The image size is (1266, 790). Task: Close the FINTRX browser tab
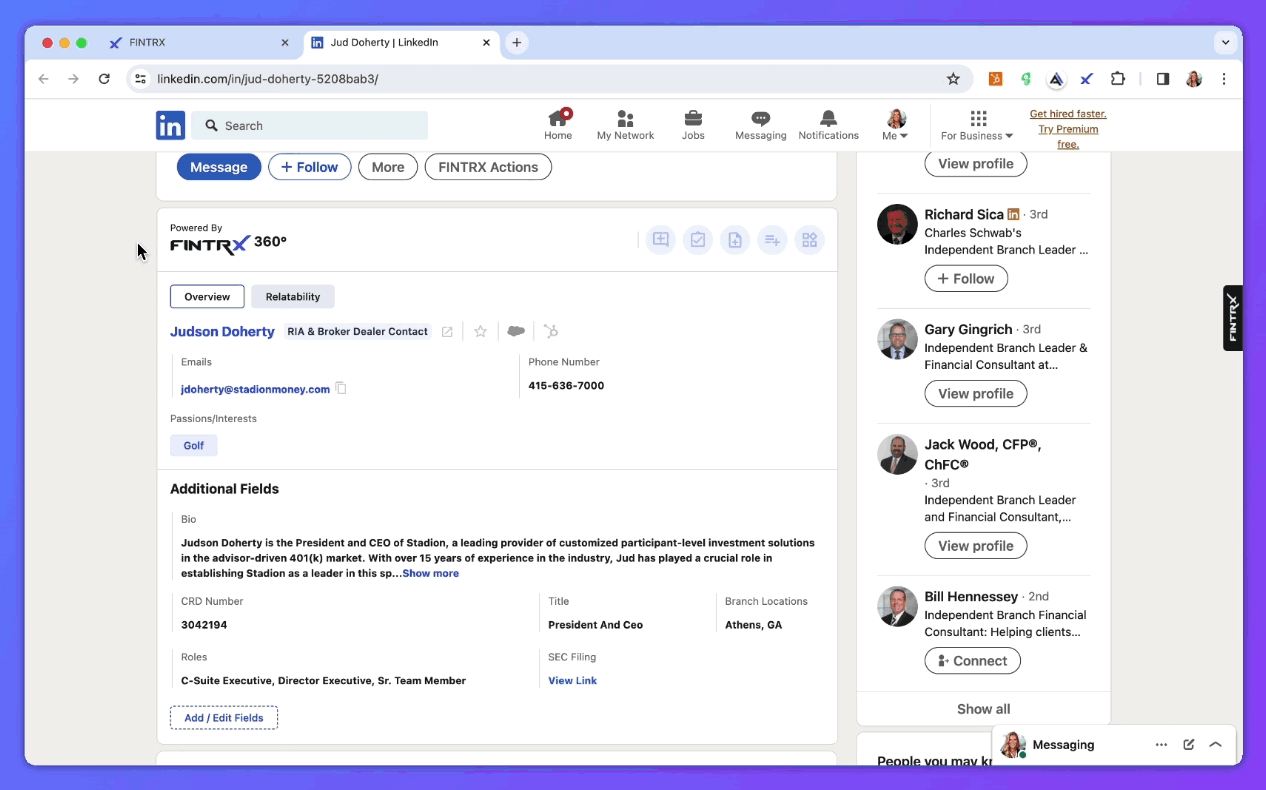tap(285, 43)
